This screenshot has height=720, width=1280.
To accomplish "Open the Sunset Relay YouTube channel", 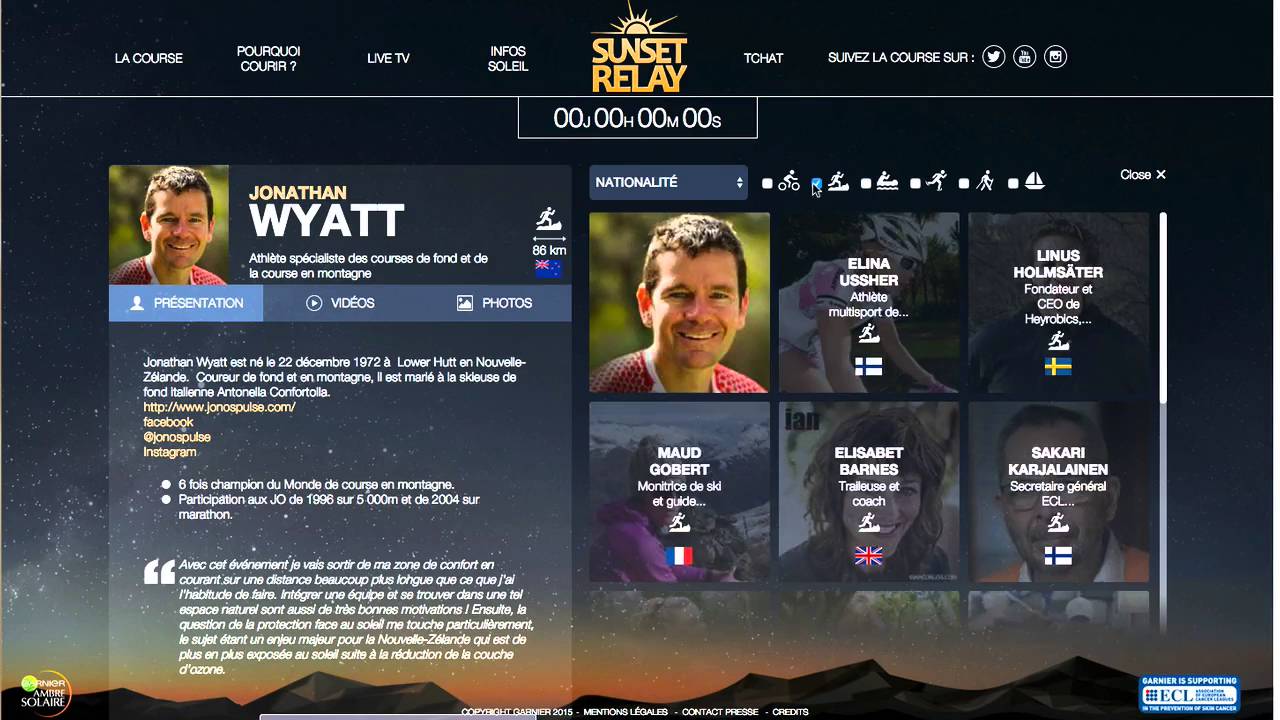I will point(1024,57).
